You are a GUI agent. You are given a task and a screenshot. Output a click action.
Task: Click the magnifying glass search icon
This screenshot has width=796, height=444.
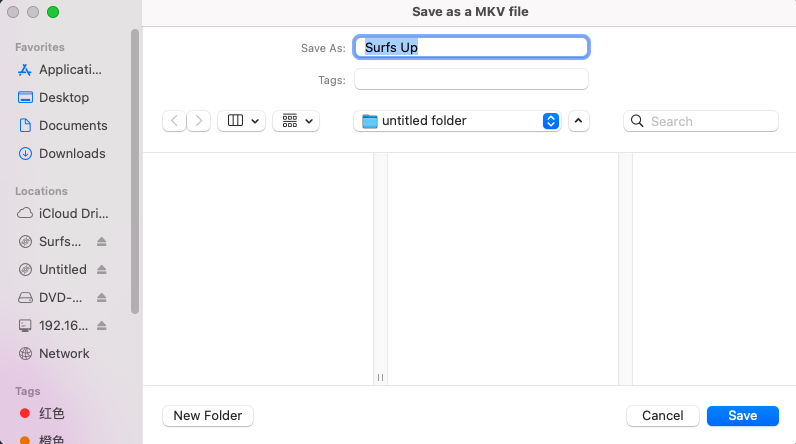click(x=637, y=121)
